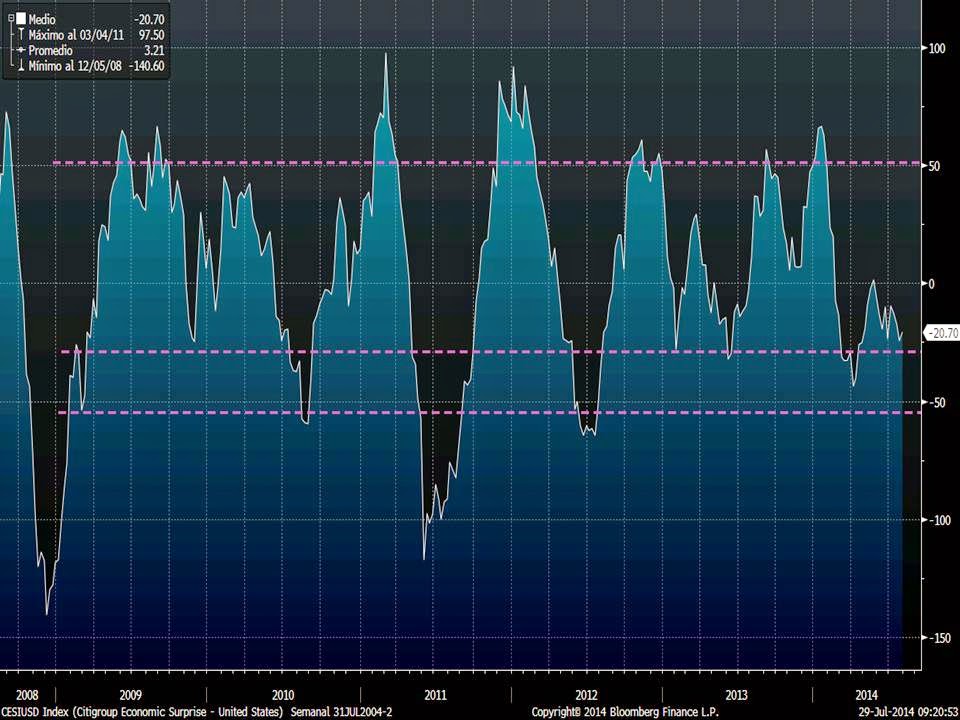Select 'Mínimo al 12/05/08' legend entry
Image resolution: width=960 pixels, height=720 pixels.
click(75, 66)
